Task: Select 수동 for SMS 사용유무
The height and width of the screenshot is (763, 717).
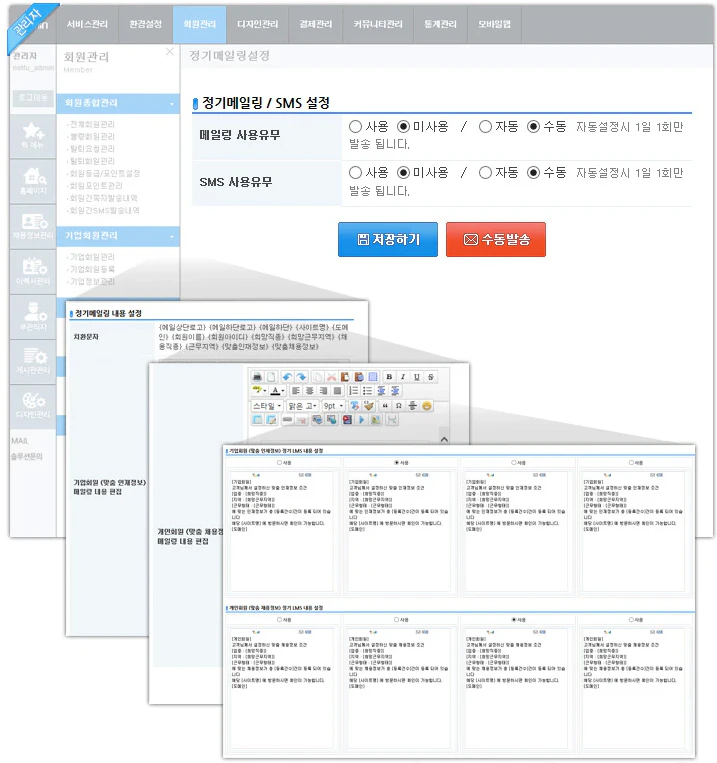Action: point(533,173)
